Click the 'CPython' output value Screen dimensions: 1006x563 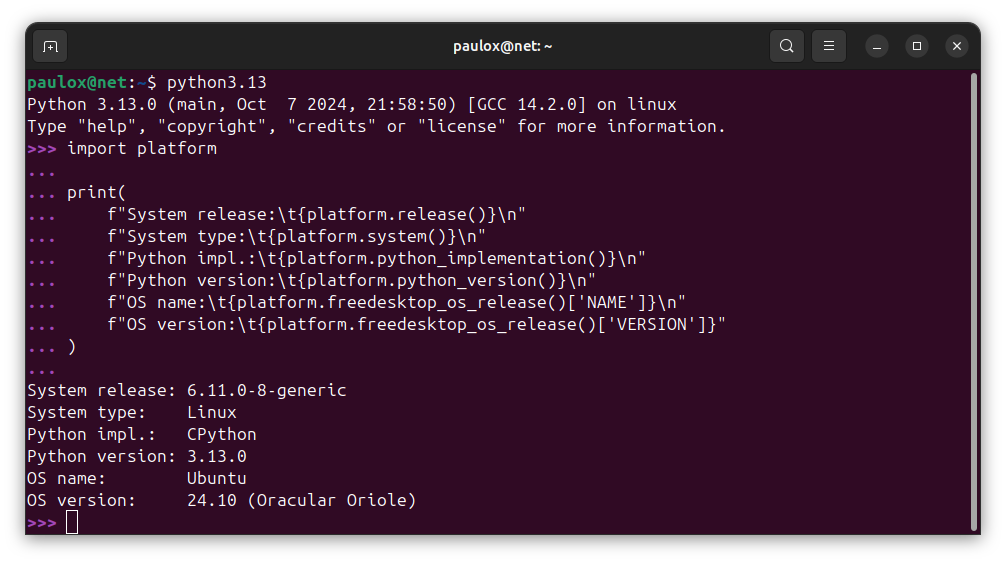click(222, 435)
